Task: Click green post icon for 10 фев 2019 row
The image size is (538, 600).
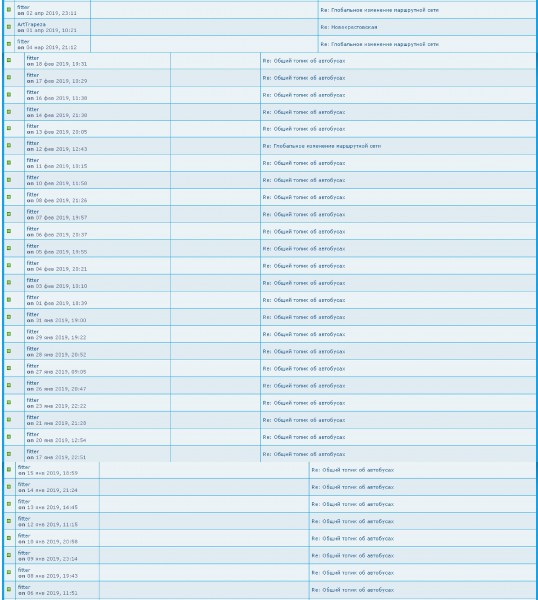Action: pyautogui.click(x=9, y=180)
